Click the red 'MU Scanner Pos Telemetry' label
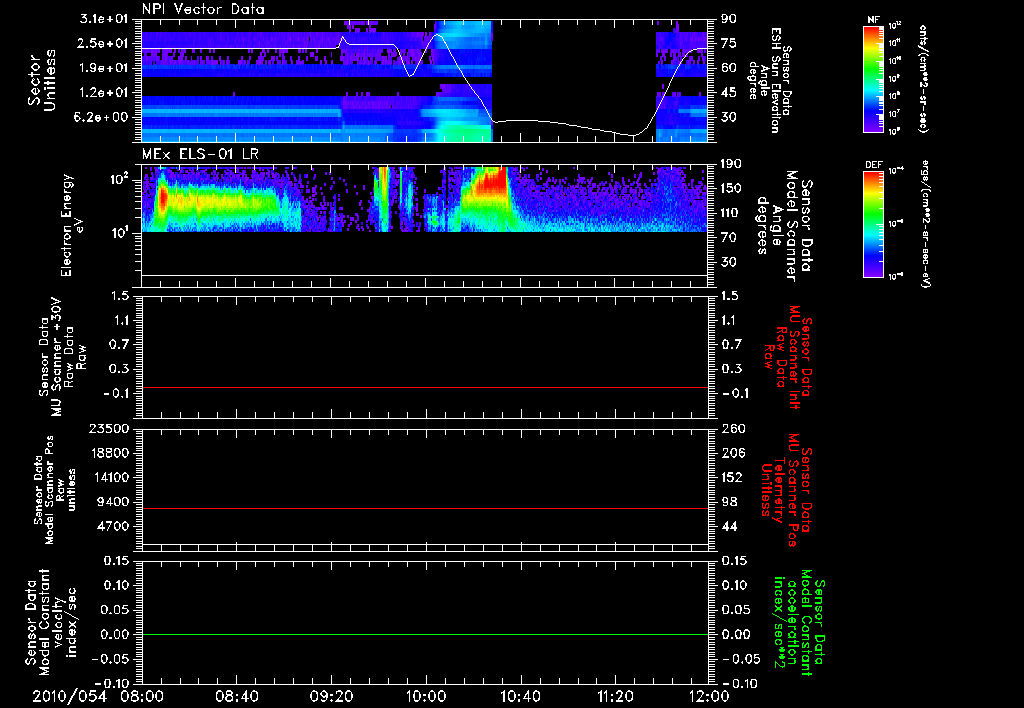The image size is (1024, 708). [786, 490]
